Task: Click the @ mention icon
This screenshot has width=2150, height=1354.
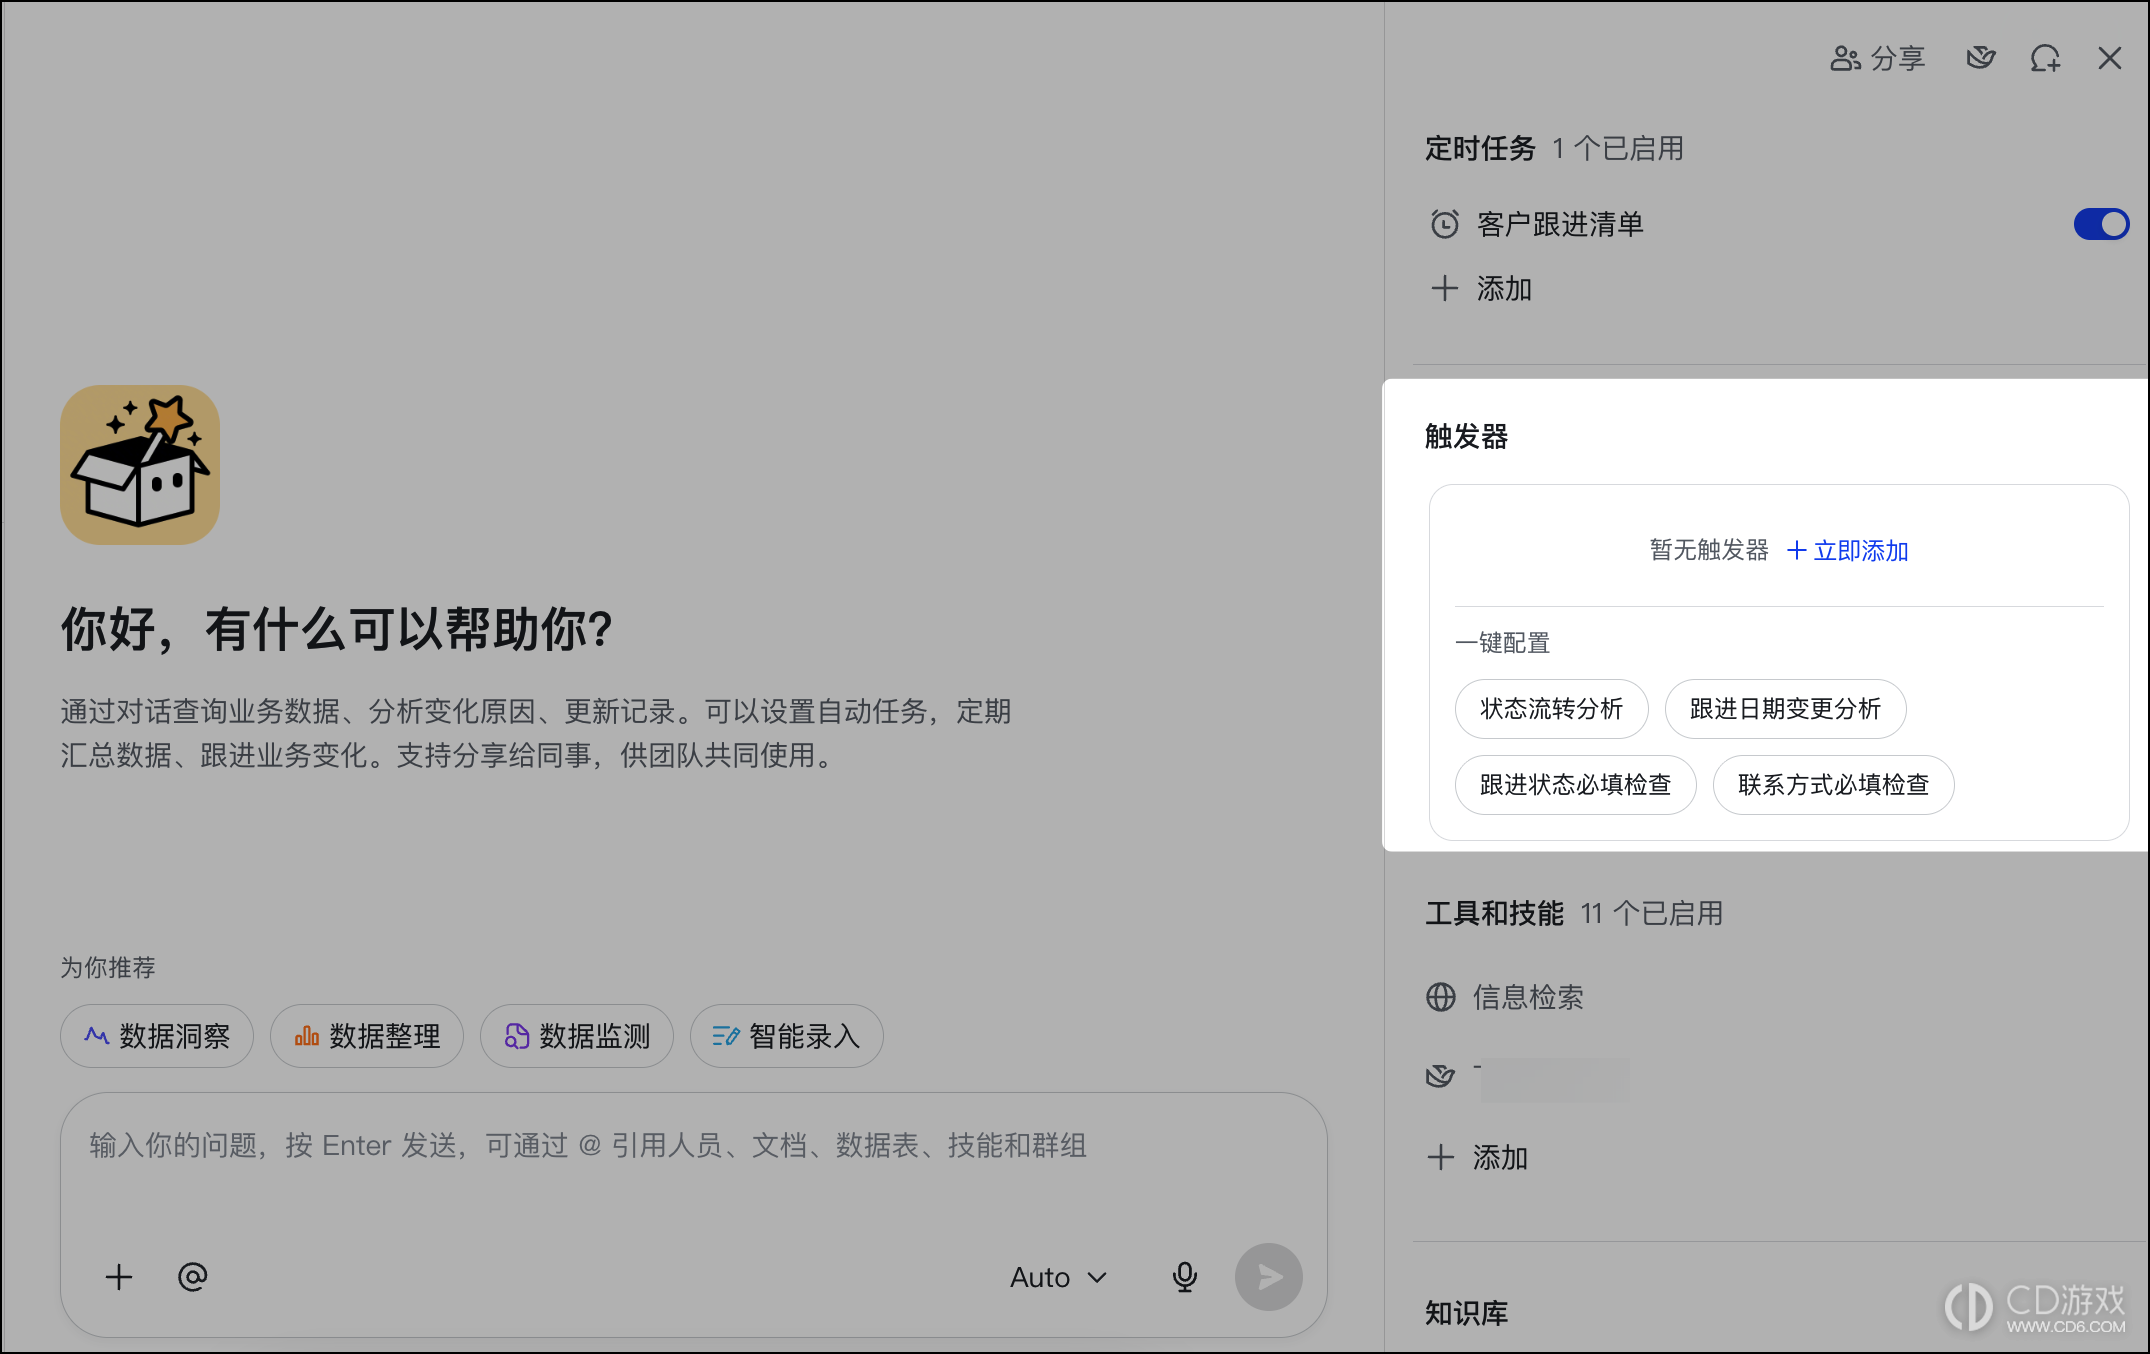Action: click(192, 1277)
